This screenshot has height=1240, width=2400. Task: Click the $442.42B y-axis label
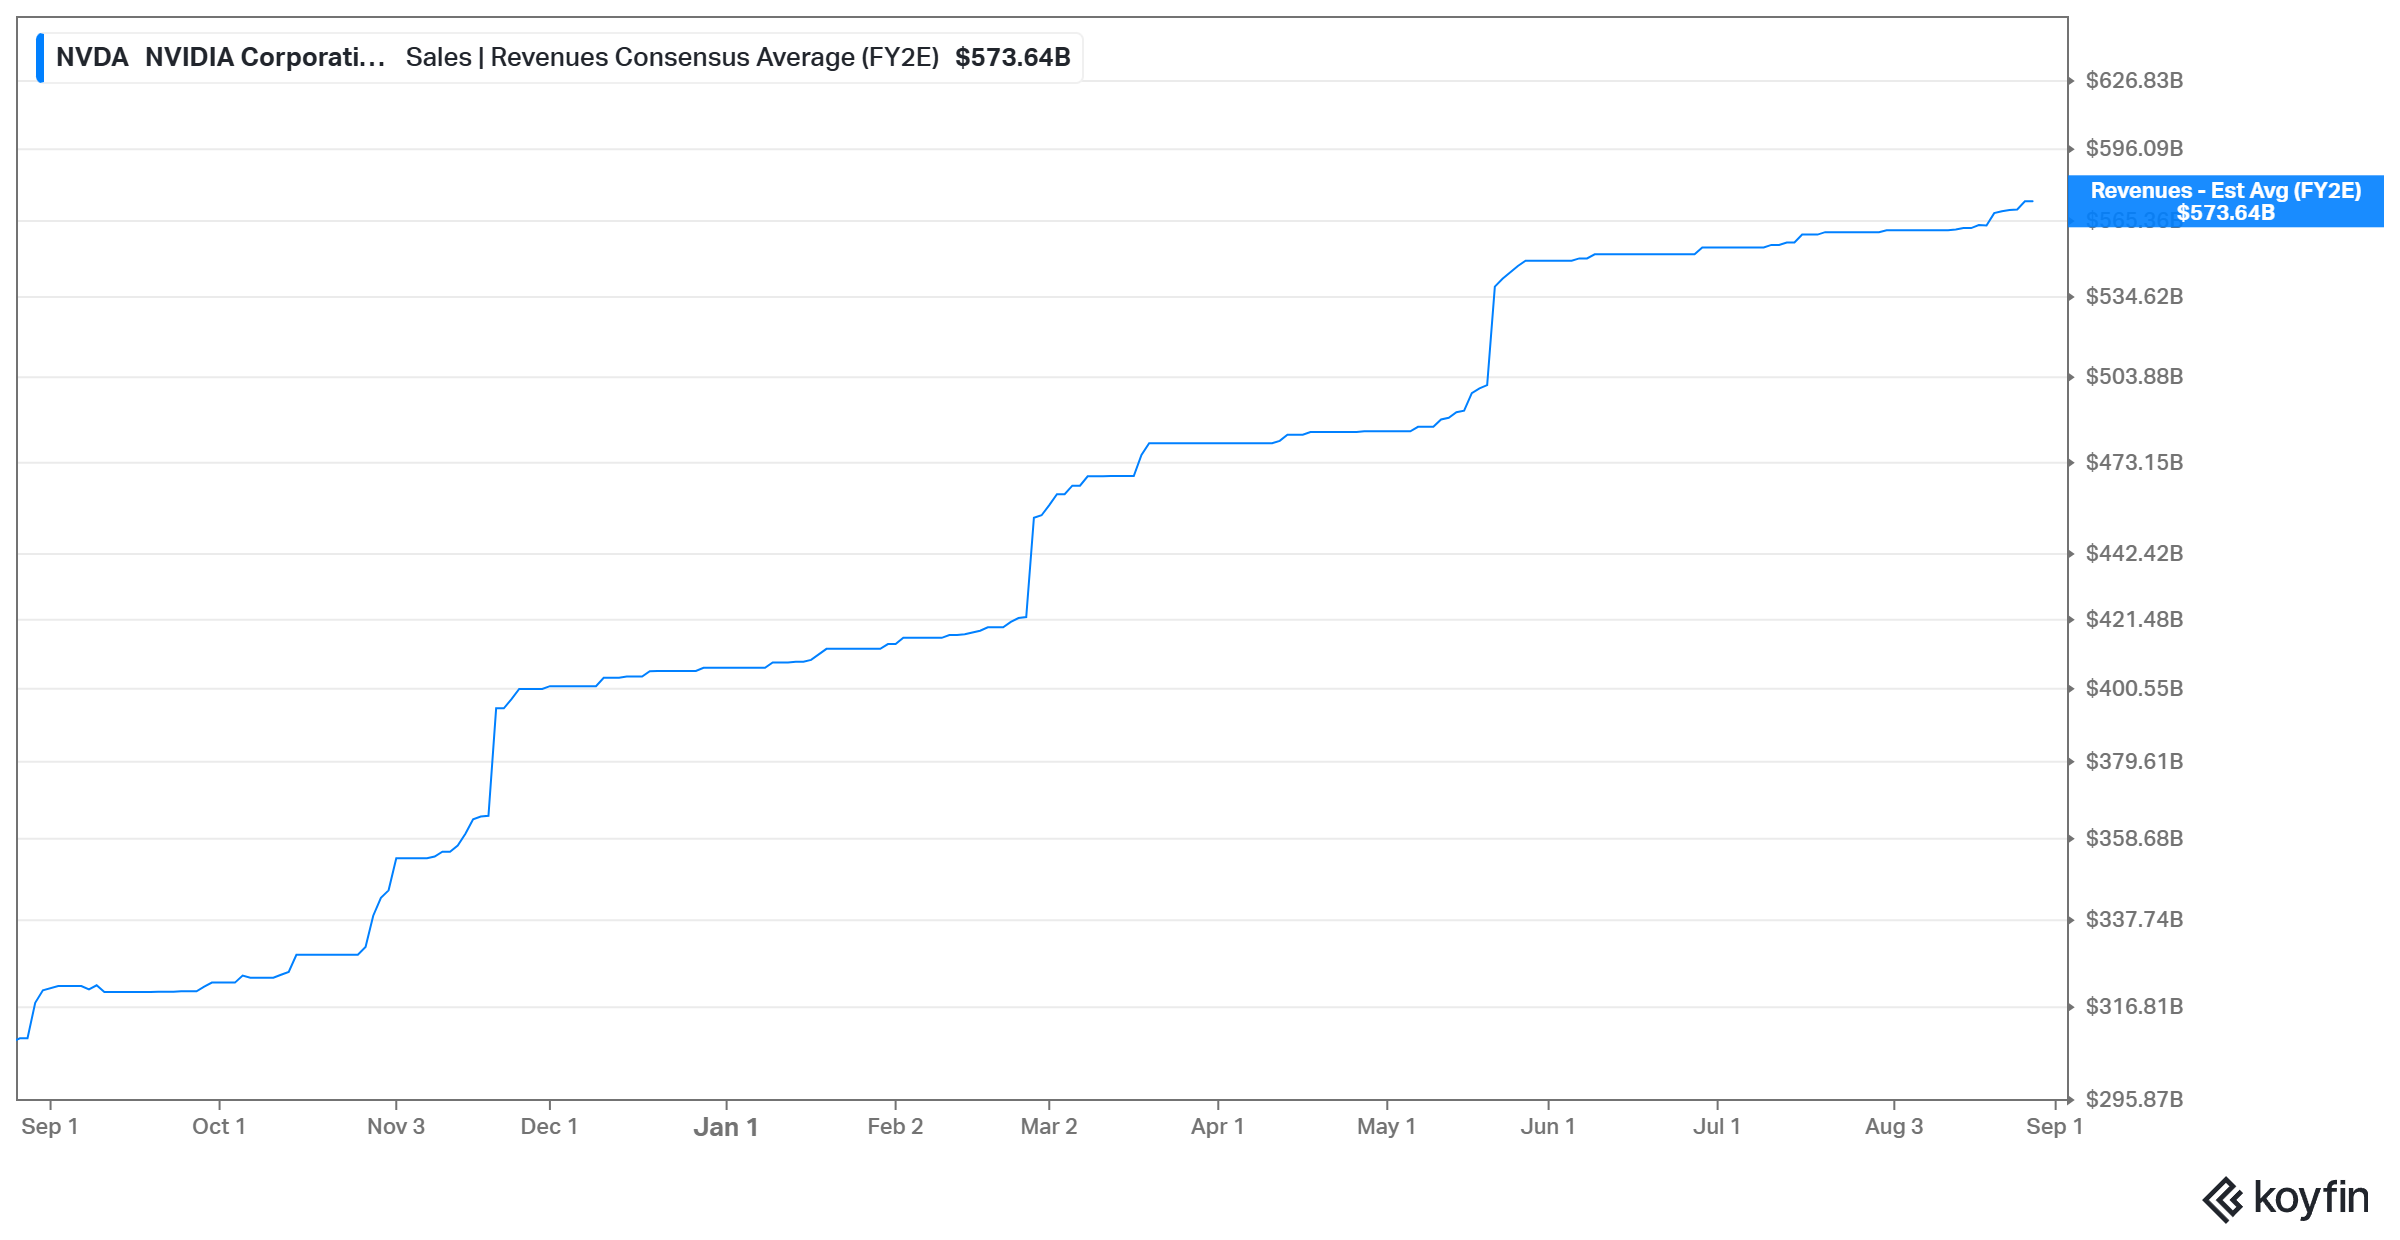point(2134,554)
